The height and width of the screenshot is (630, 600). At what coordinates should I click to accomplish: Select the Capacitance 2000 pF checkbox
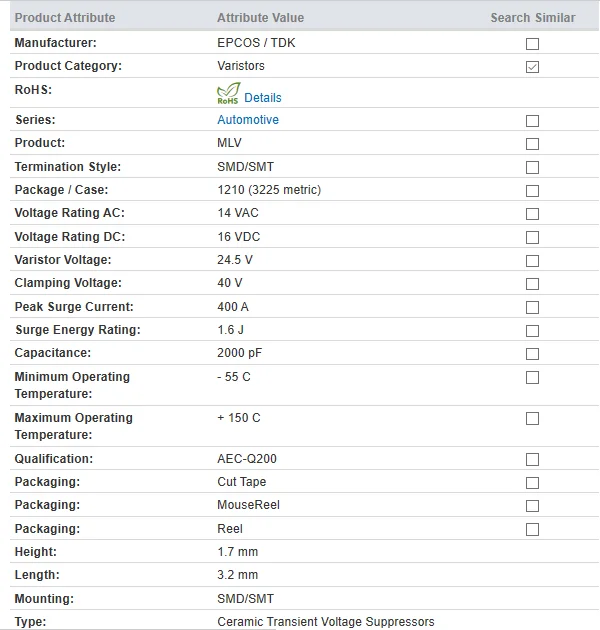pos(532,354)
